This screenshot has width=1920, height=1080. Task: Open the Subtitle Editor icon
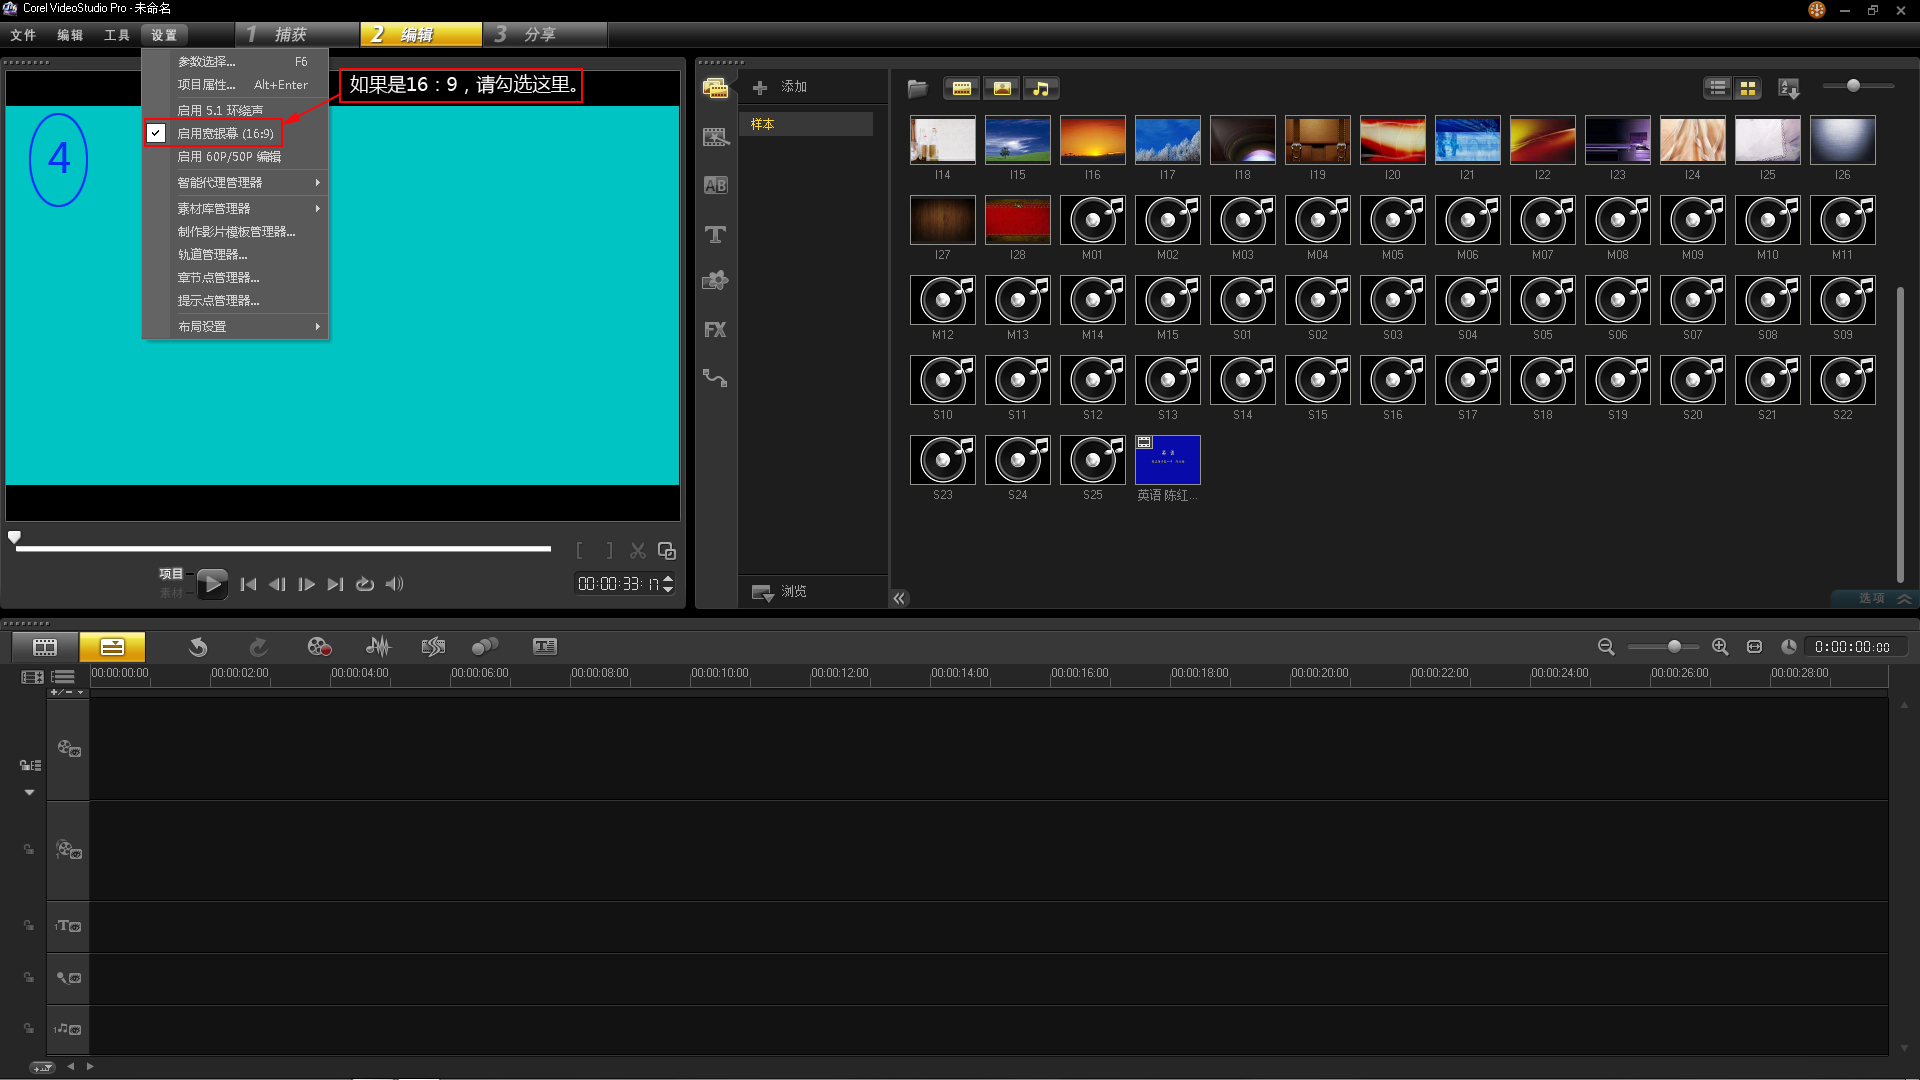pos(545,647)
